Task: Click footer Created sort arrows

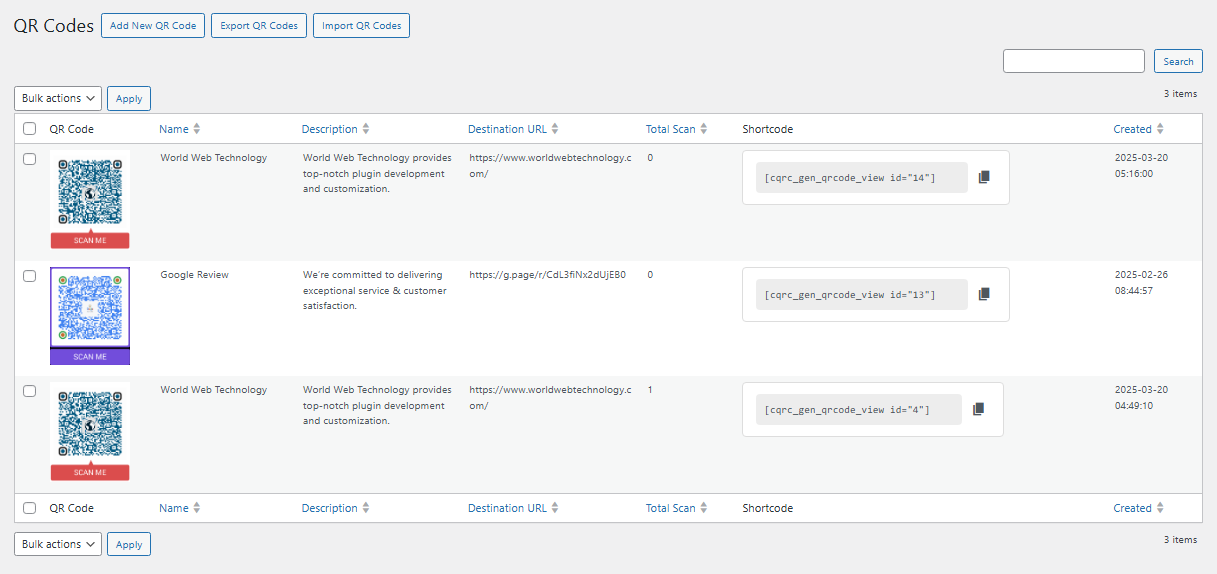Action: tap(1161, 508)
